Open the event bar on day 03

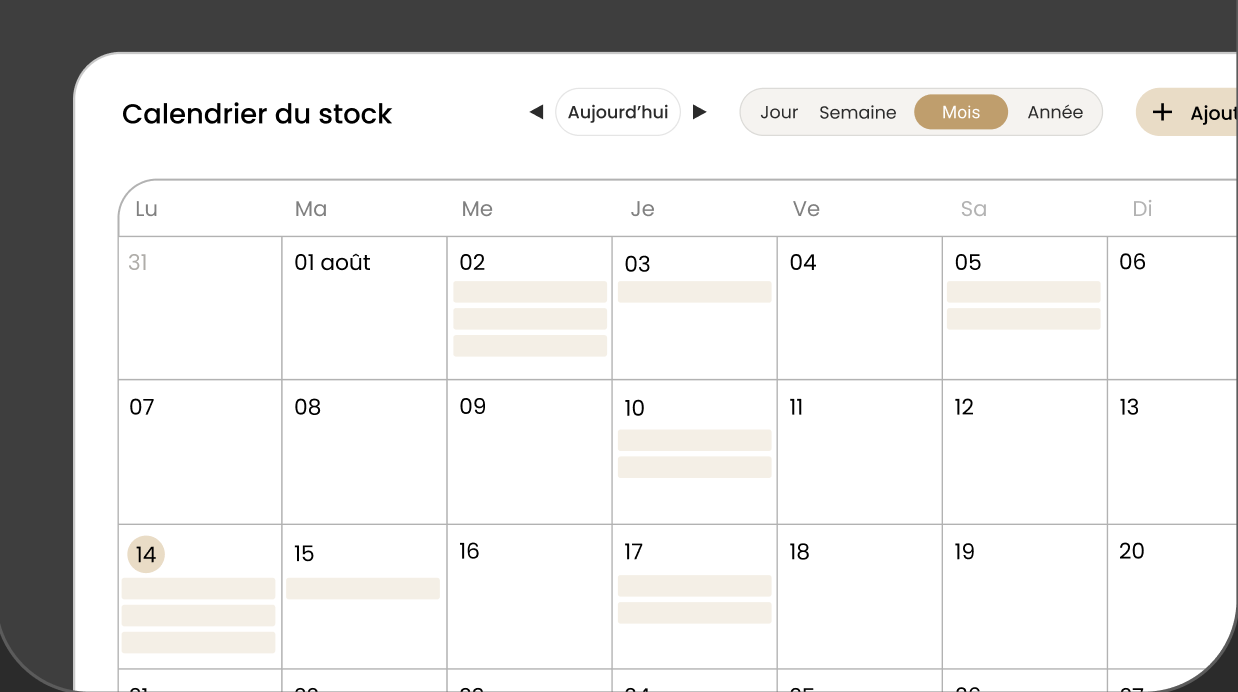pos(694,292)
